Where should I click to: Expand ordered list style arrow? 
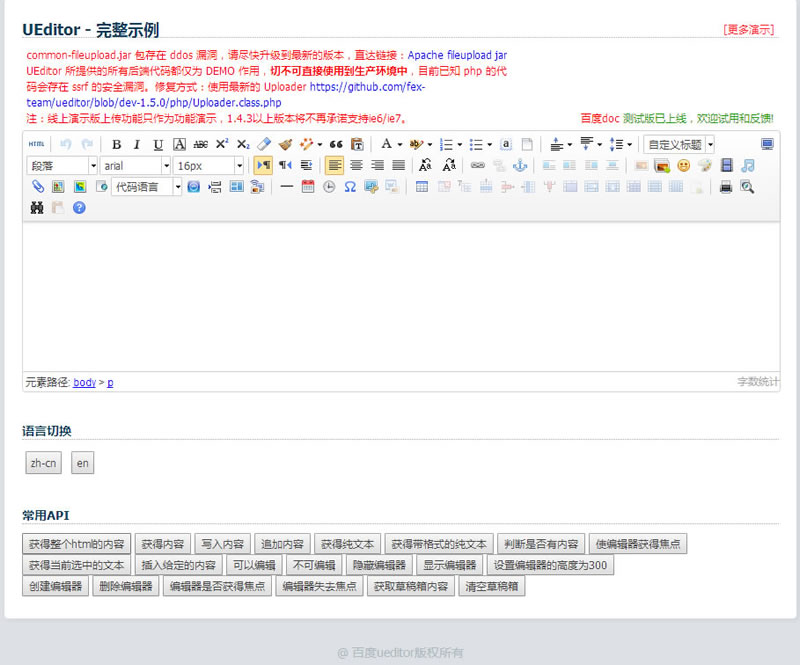point(460,145)
